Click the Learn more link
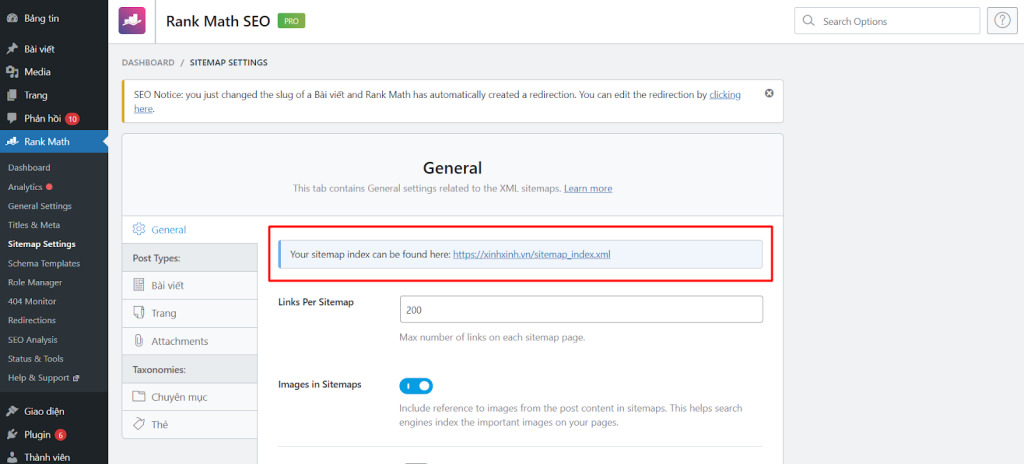Viewport: 1024px width, 464px height. (x=588, y=188)
